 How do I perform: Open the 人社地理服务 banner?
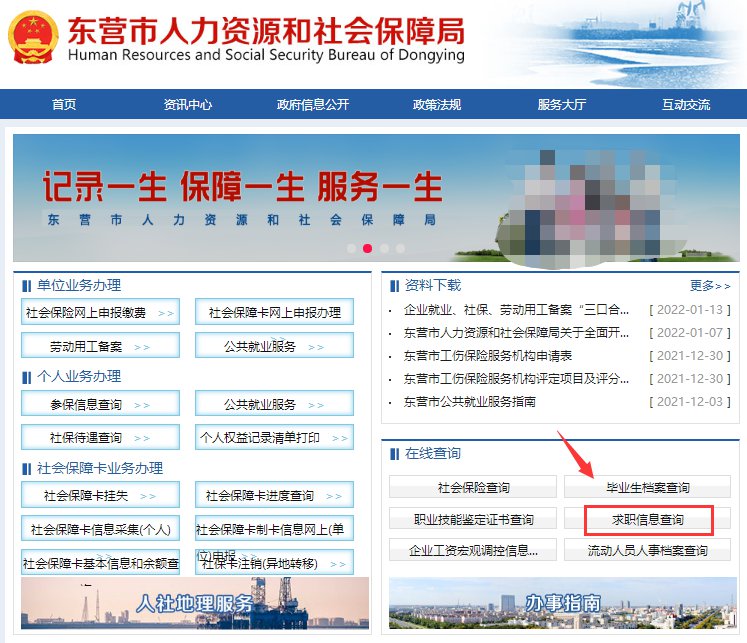click(x=195, y=603)
